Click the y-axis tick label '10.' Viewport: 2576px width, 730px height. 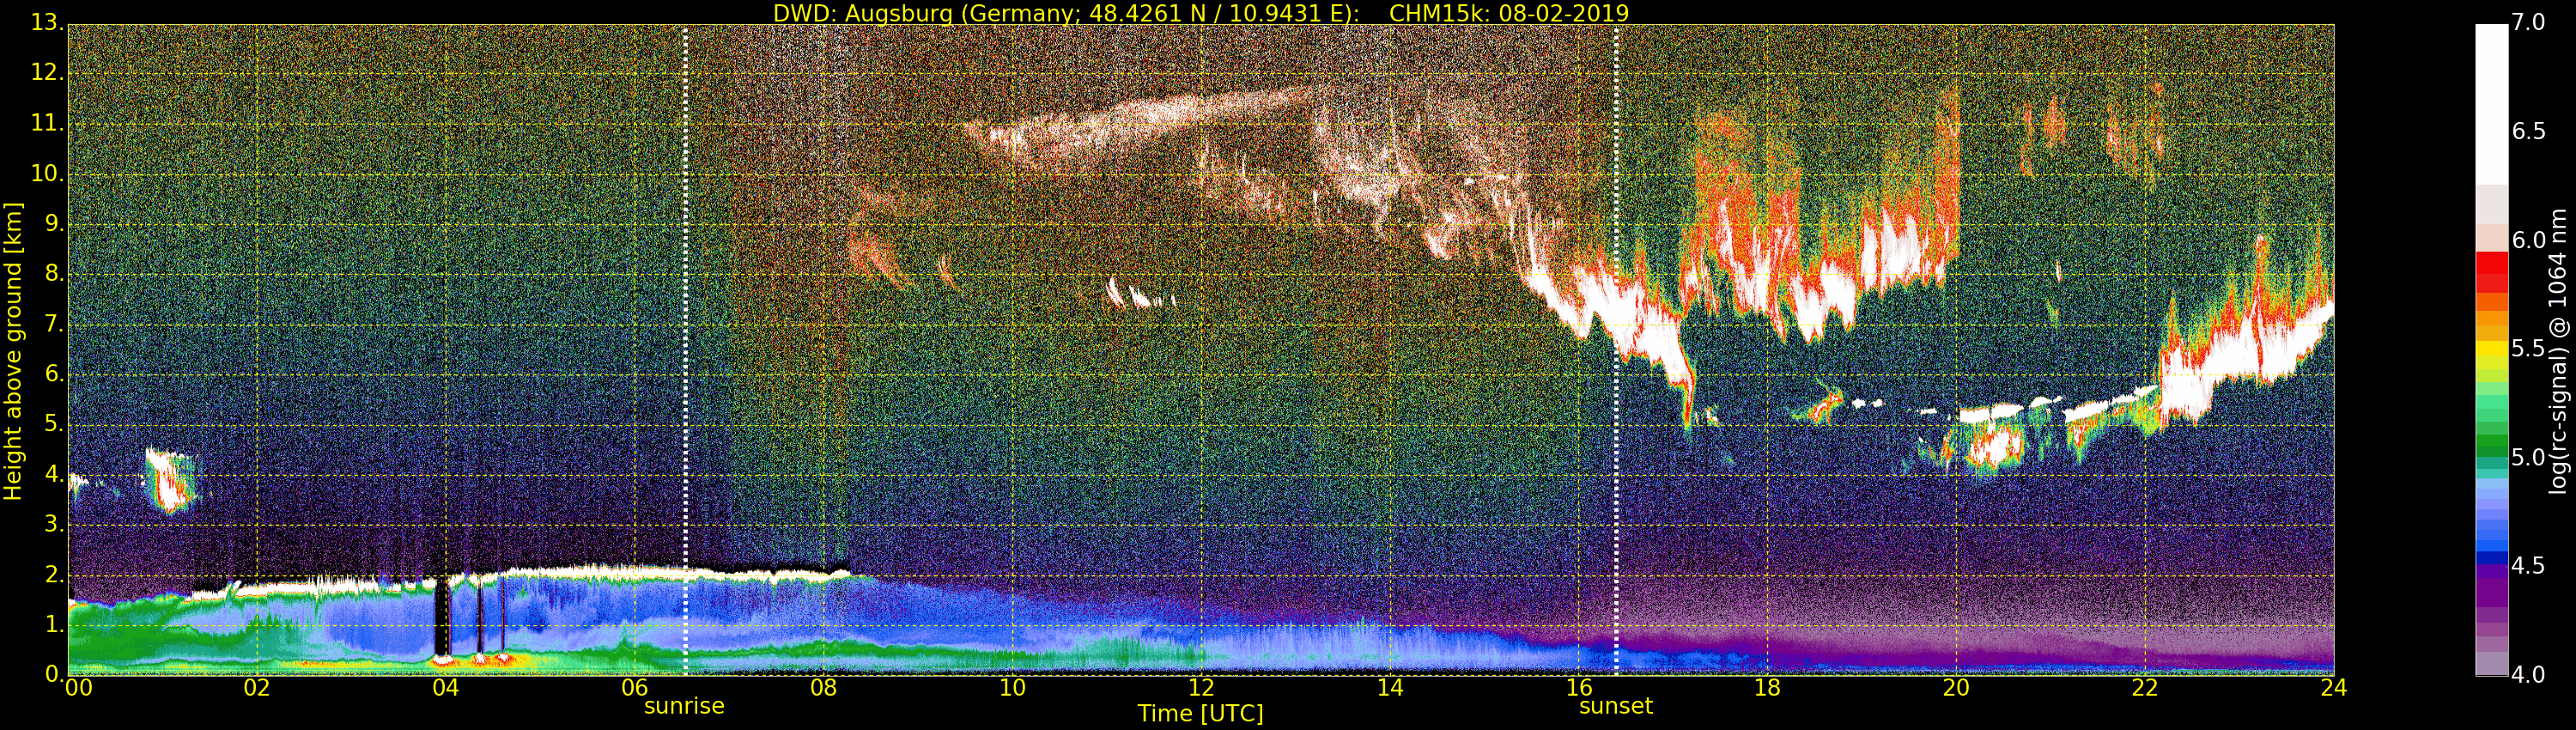pos(46,173)
